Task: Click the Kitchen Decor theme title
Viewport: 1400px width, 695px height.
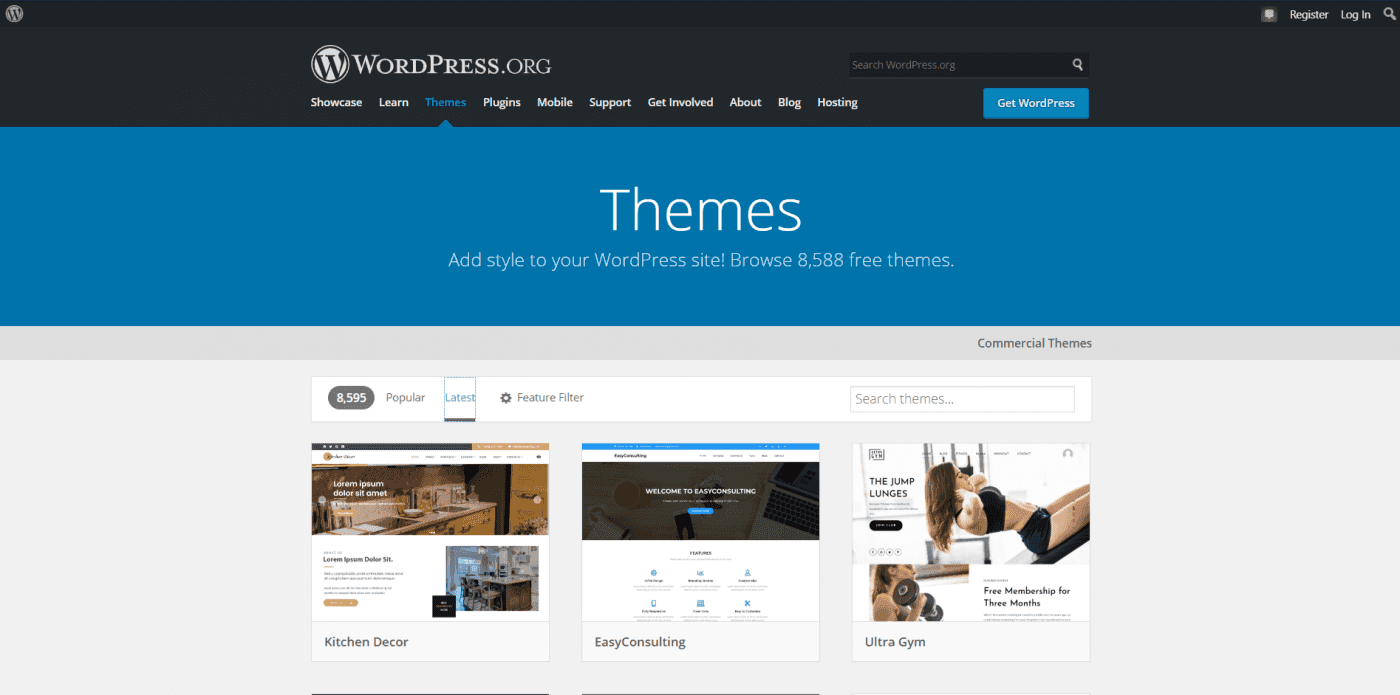Action: (366, 642)
